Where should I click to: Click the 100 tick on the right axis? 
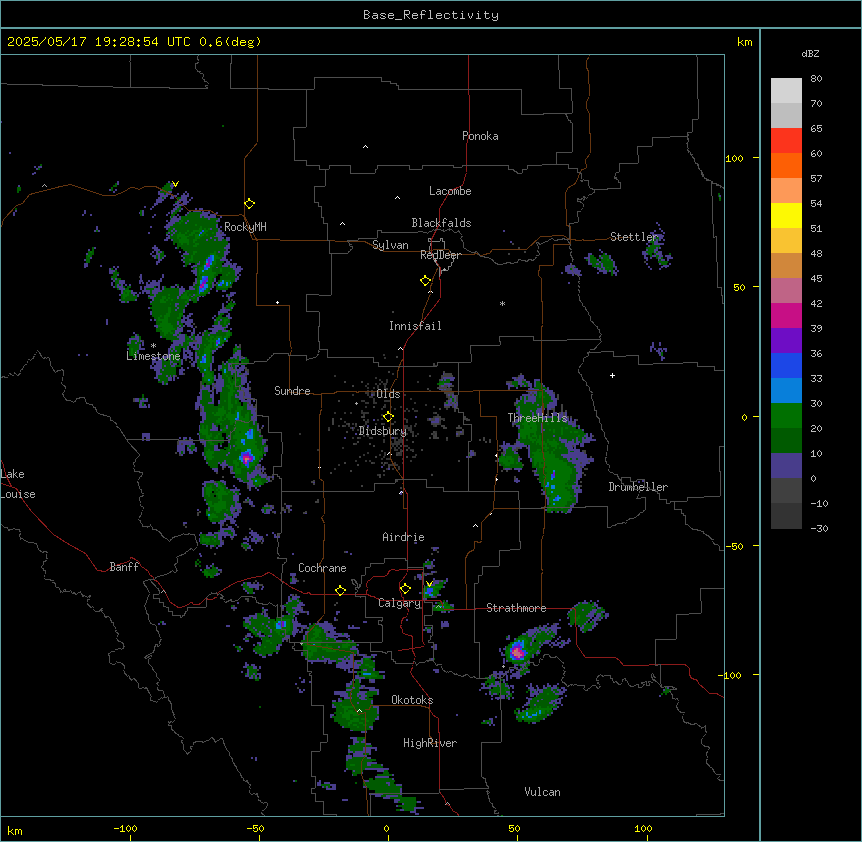coord(734,158)
